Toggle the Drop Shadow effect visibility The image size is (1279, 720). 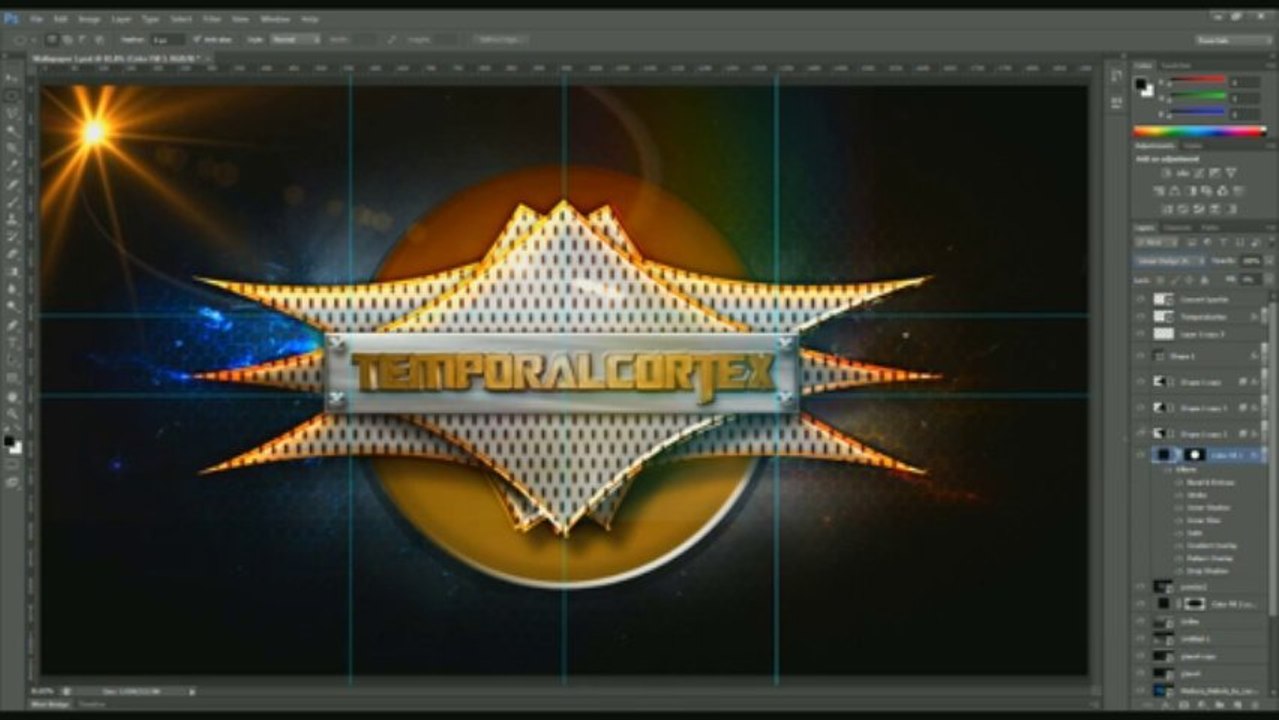1179,571
